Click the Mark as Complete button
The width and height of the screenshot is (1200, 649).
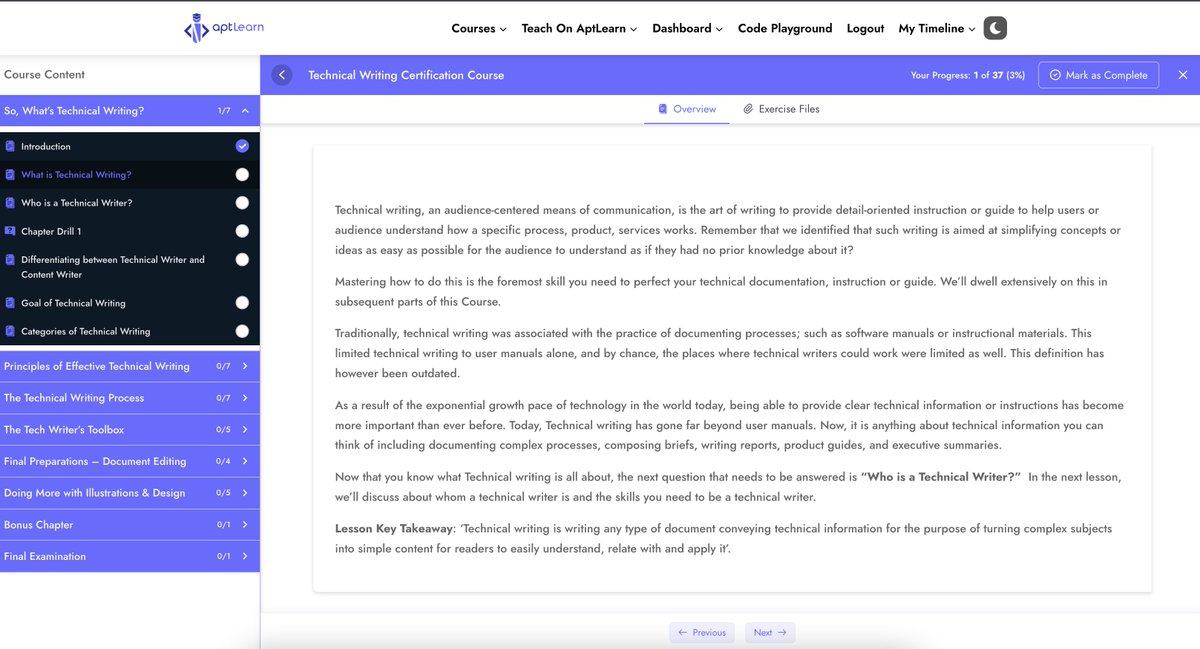click(x=1099, y=75)
